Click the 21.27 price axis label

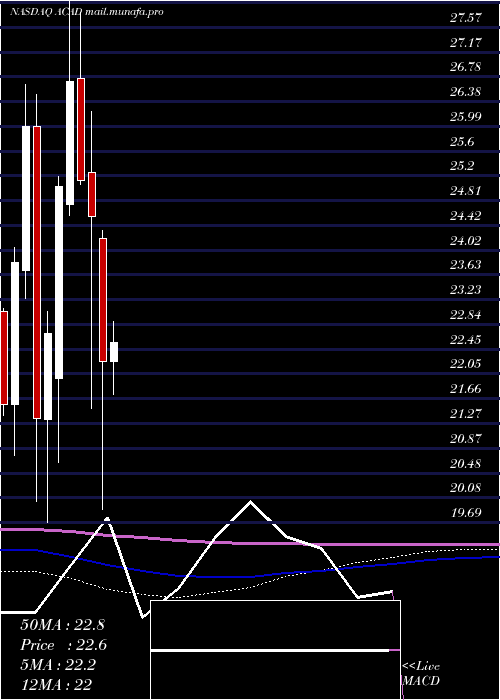(x=466, y=414)
